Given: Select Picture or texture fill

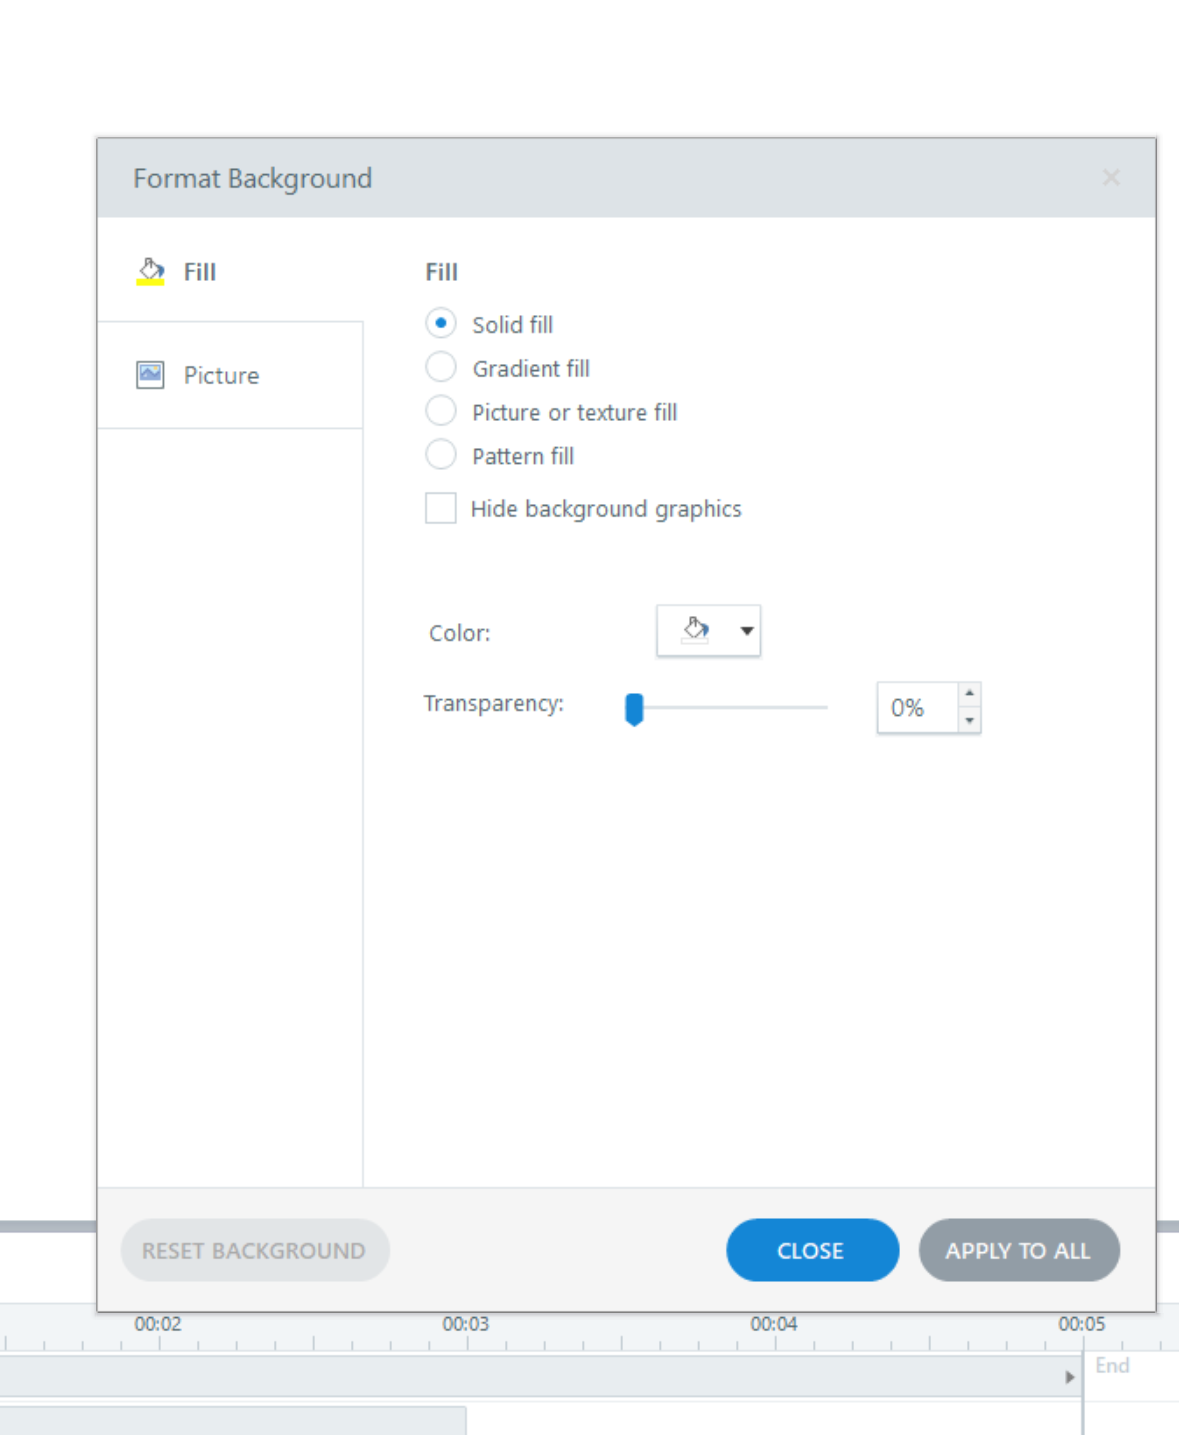Looking at the screenshot, I should pyautogui.click(x=441, y=411).
